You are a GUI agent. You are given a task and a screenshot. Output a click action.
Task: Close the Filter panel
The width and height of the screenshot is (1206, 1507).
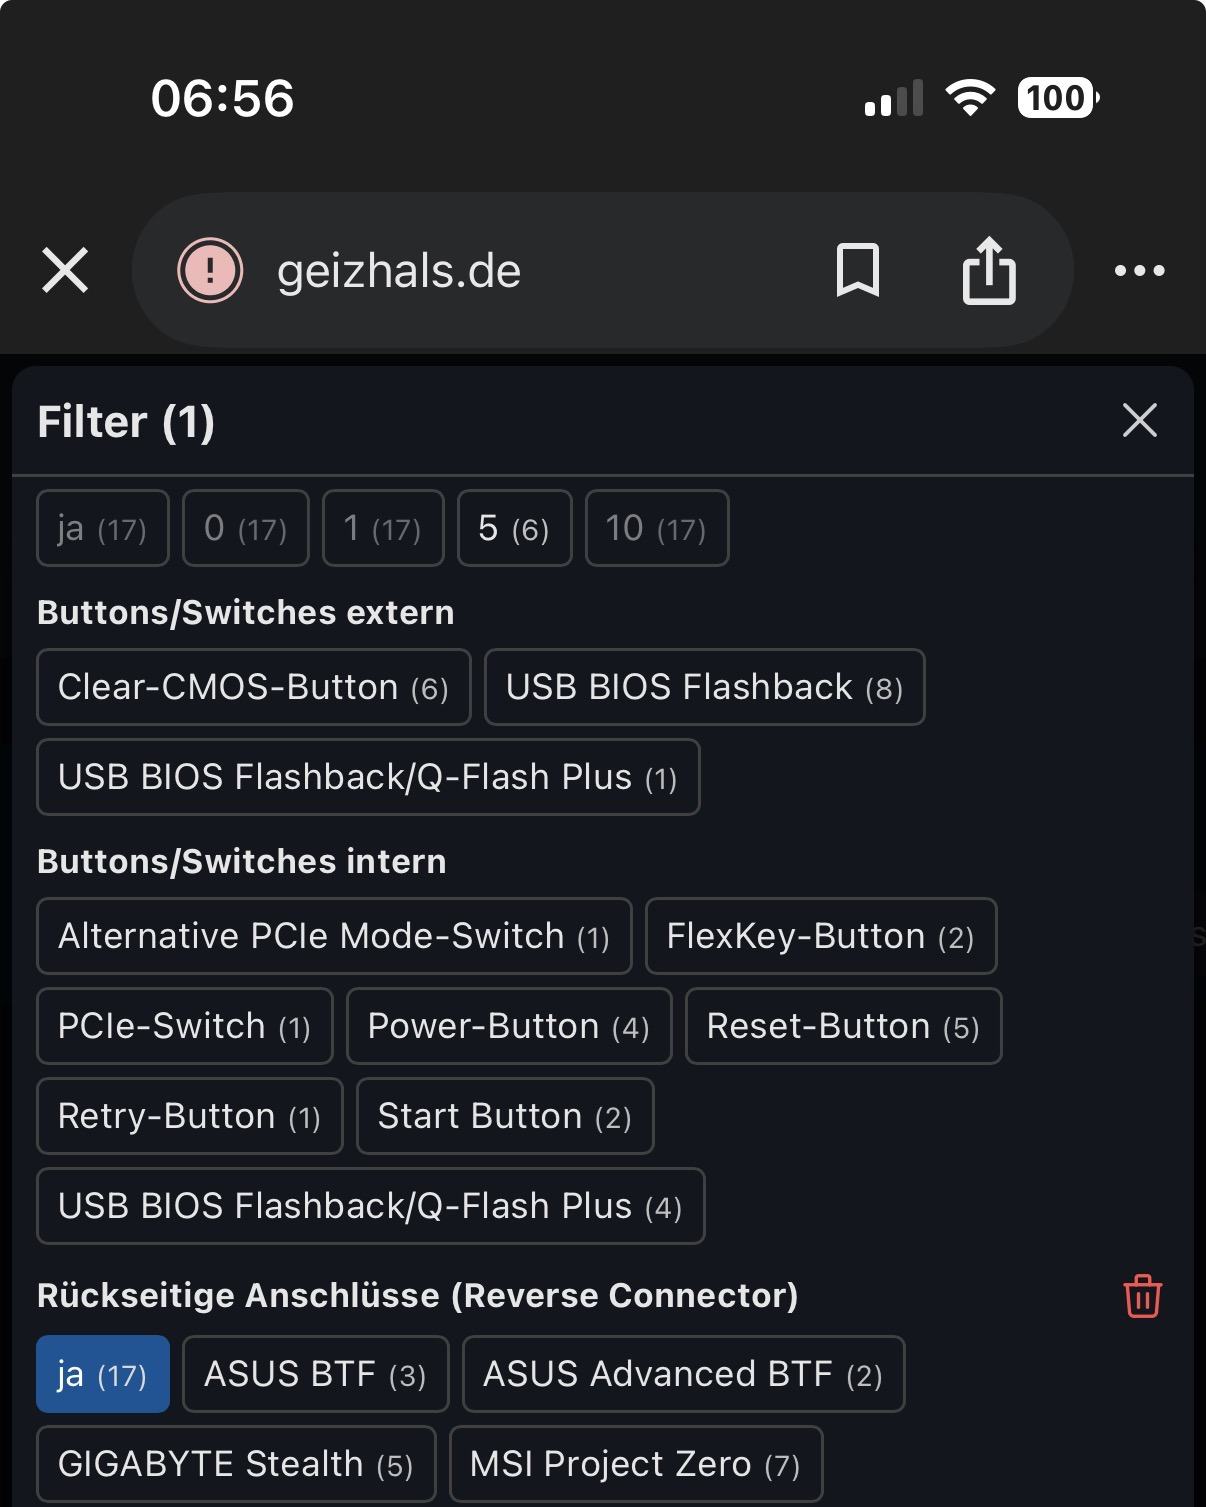(x=1139, y=421)
